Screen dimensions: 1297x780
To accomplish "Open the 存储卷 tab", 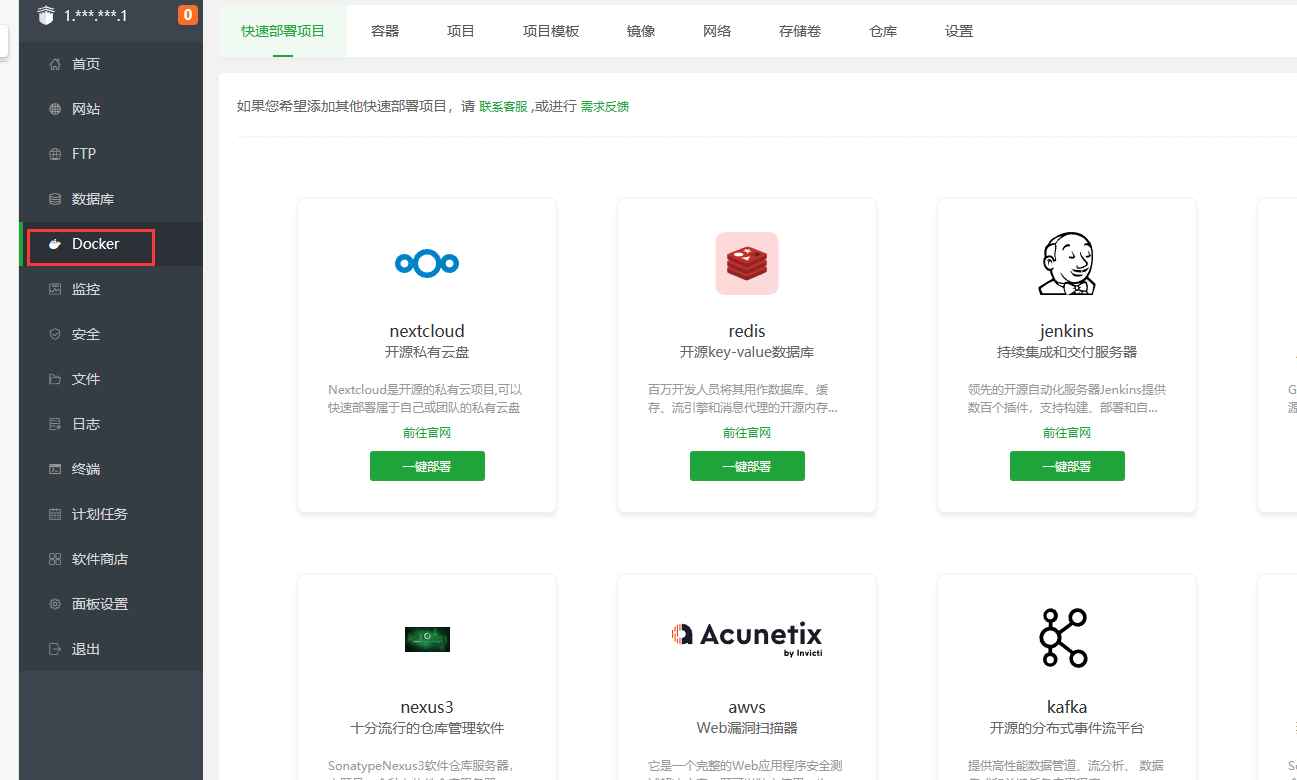I will 800,31.
